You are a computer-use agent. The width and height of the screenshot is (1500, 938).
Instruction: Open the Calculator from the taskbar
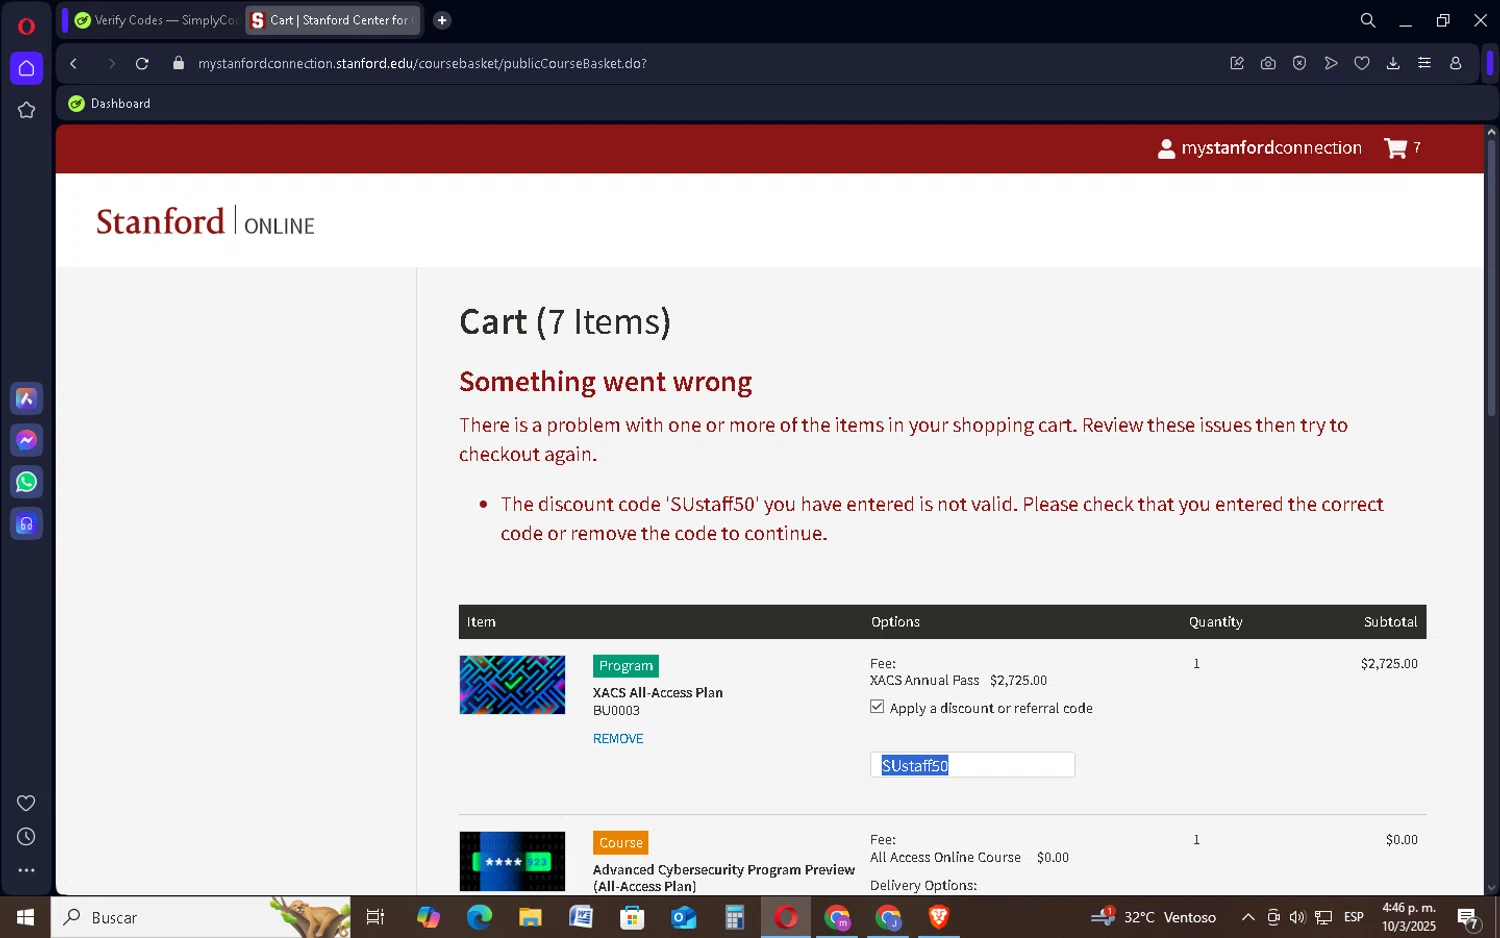735,917
